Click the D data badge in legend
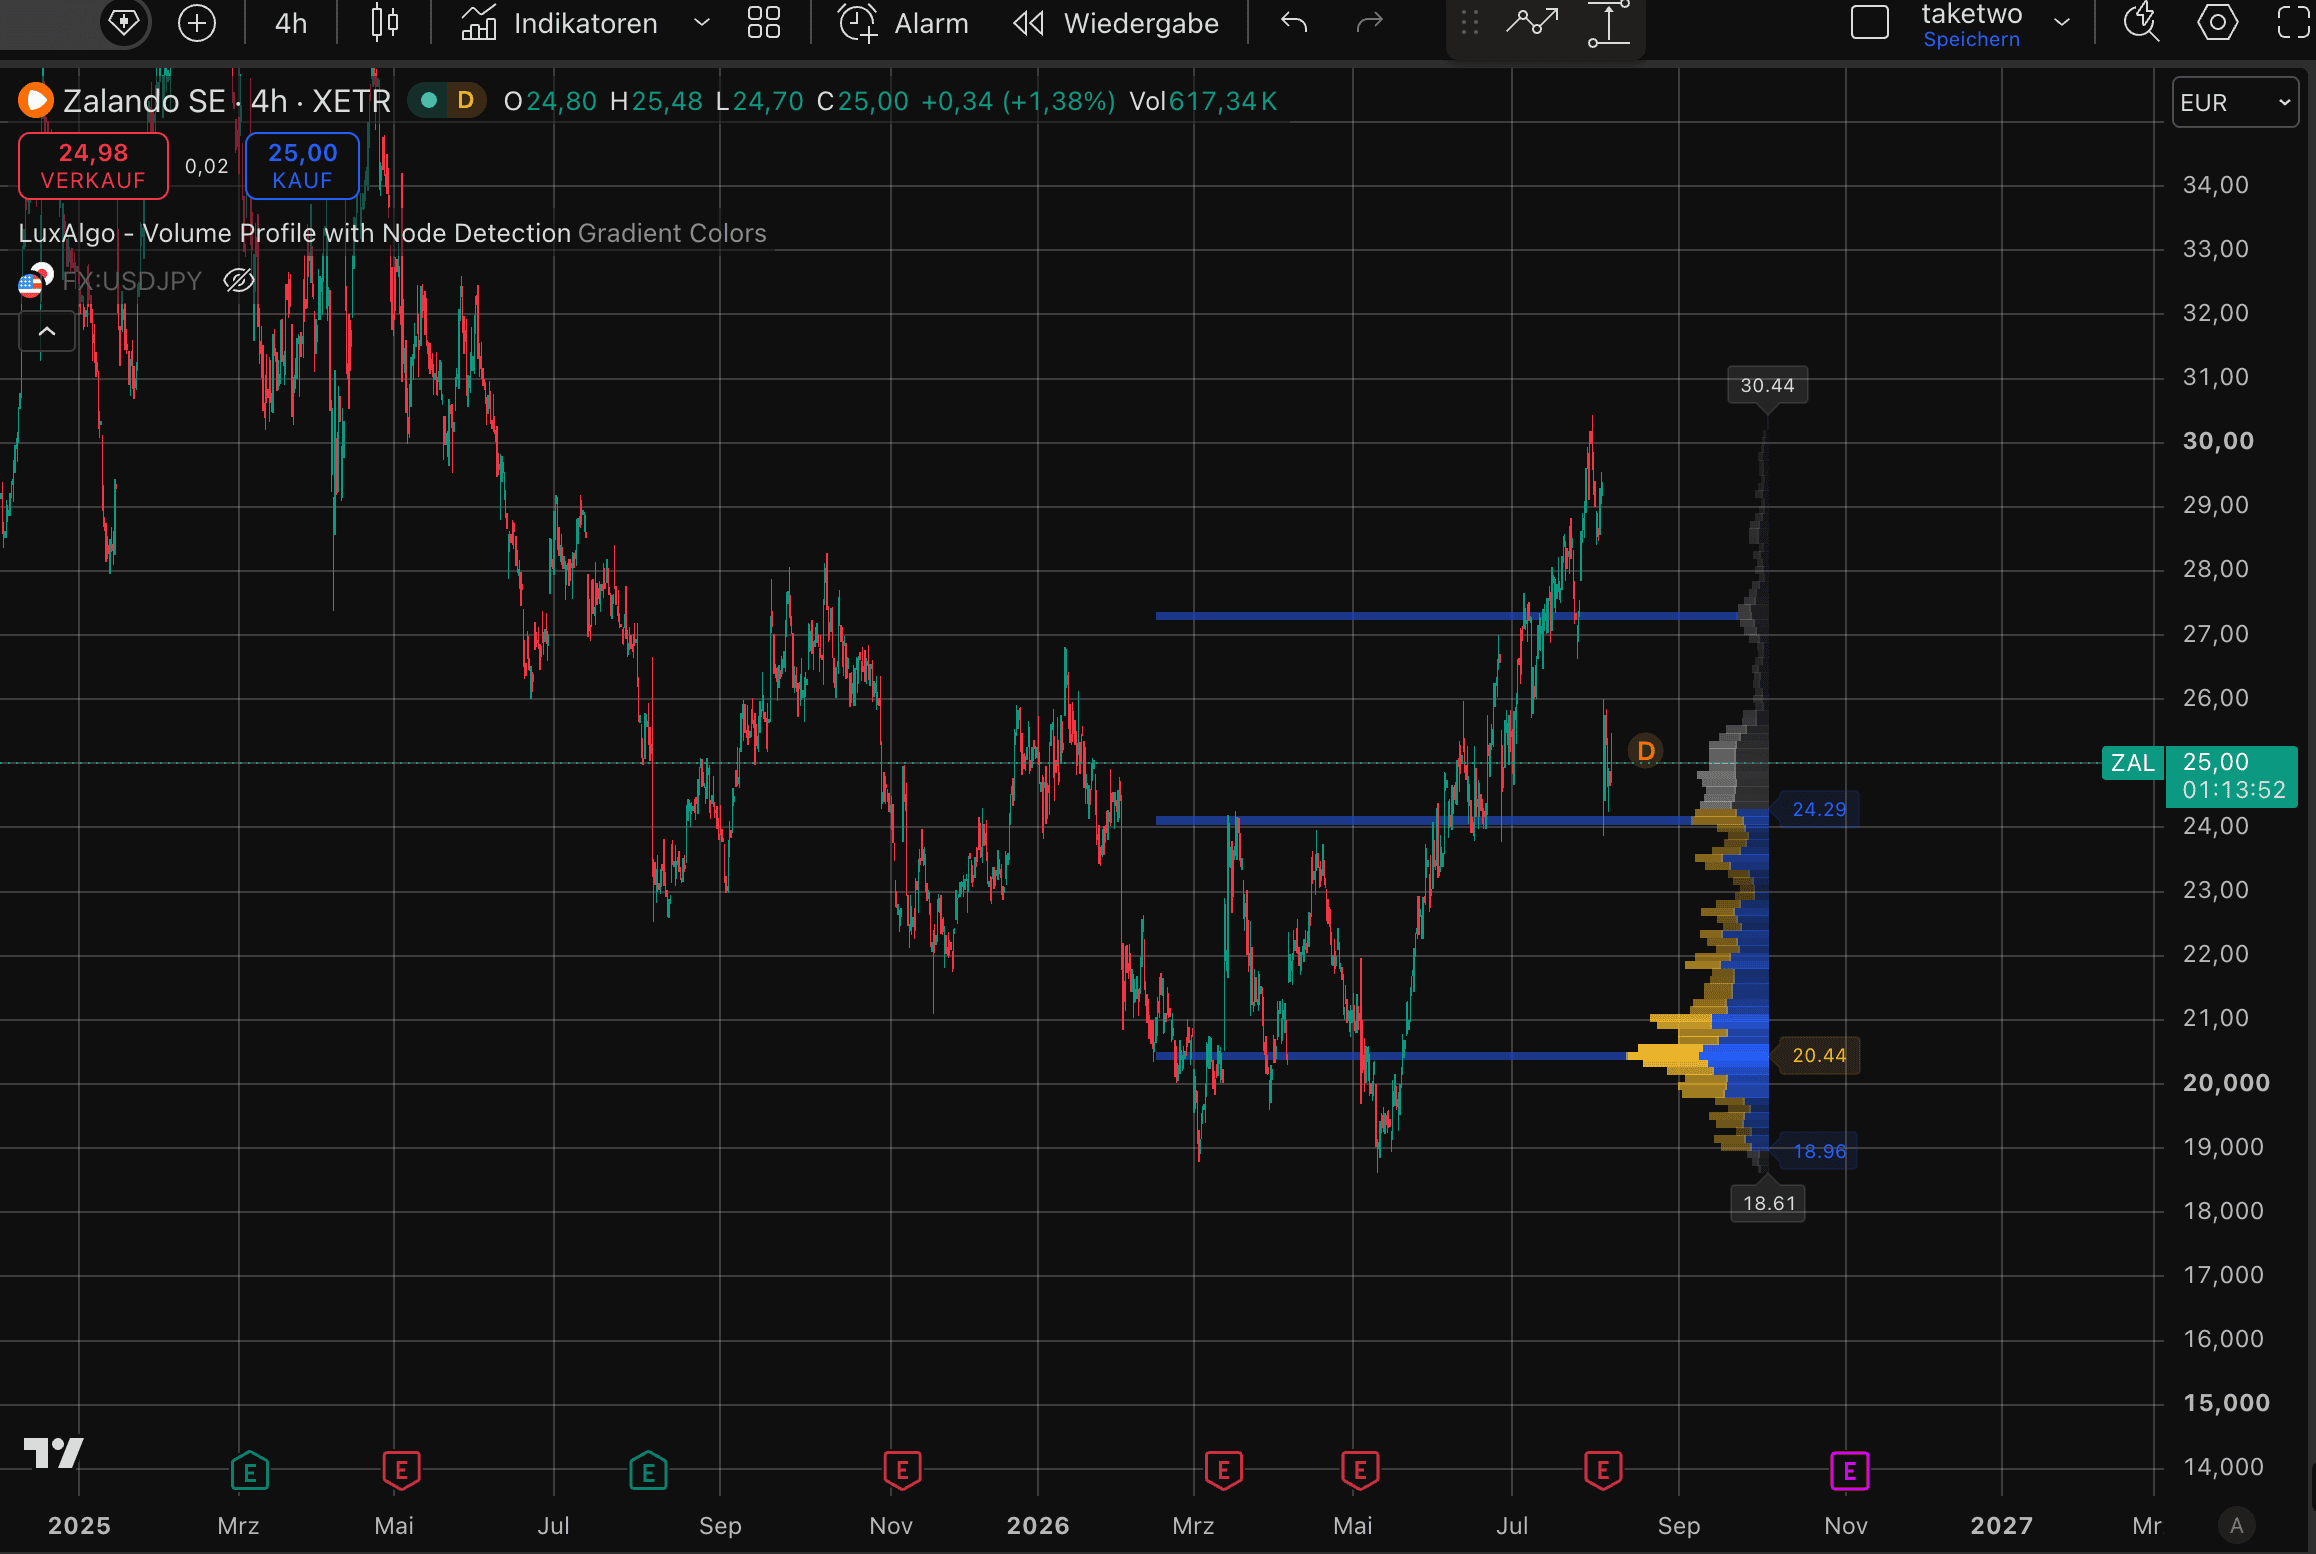 (465, 100)
